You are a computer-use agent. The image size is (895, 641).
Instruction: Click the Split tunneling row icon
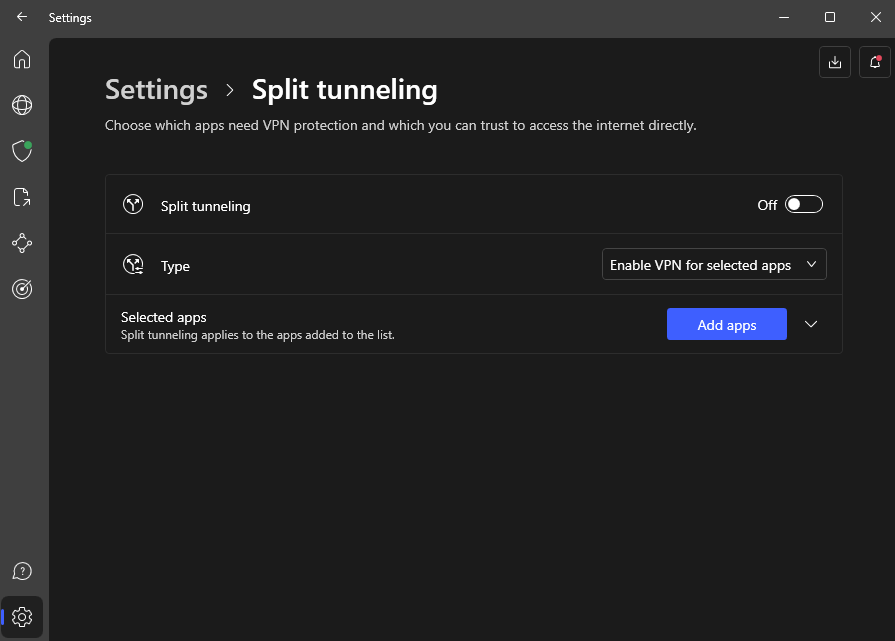(x=133, y=205)
